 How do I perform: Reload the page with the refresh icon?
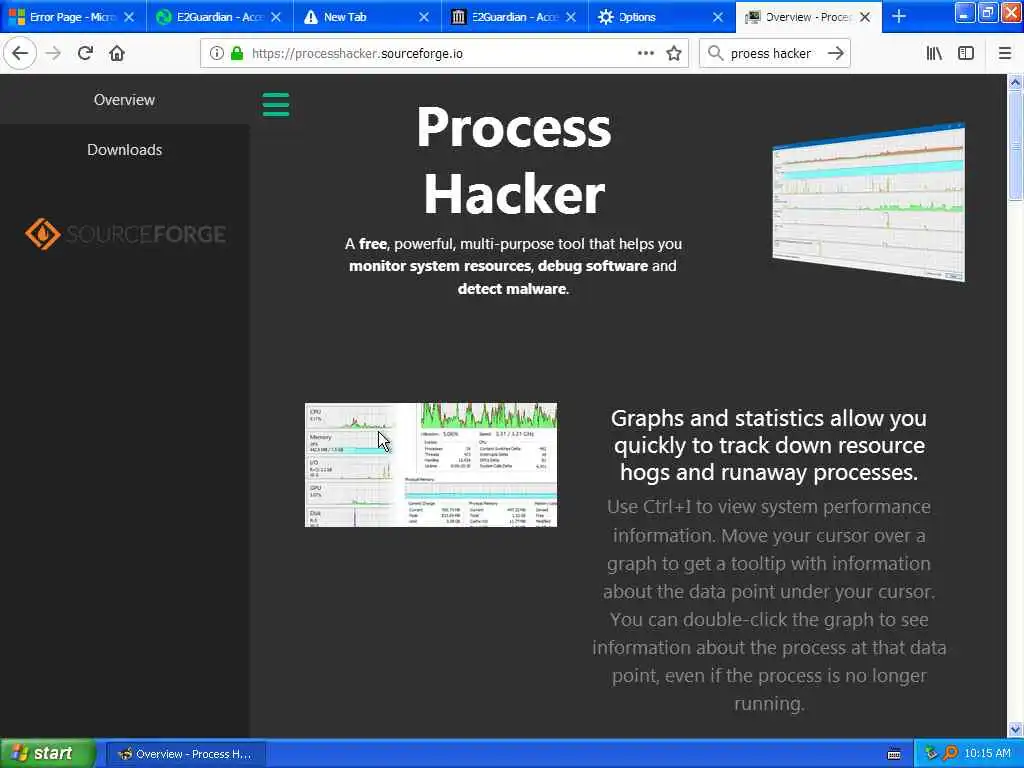(x=85, y=53)
